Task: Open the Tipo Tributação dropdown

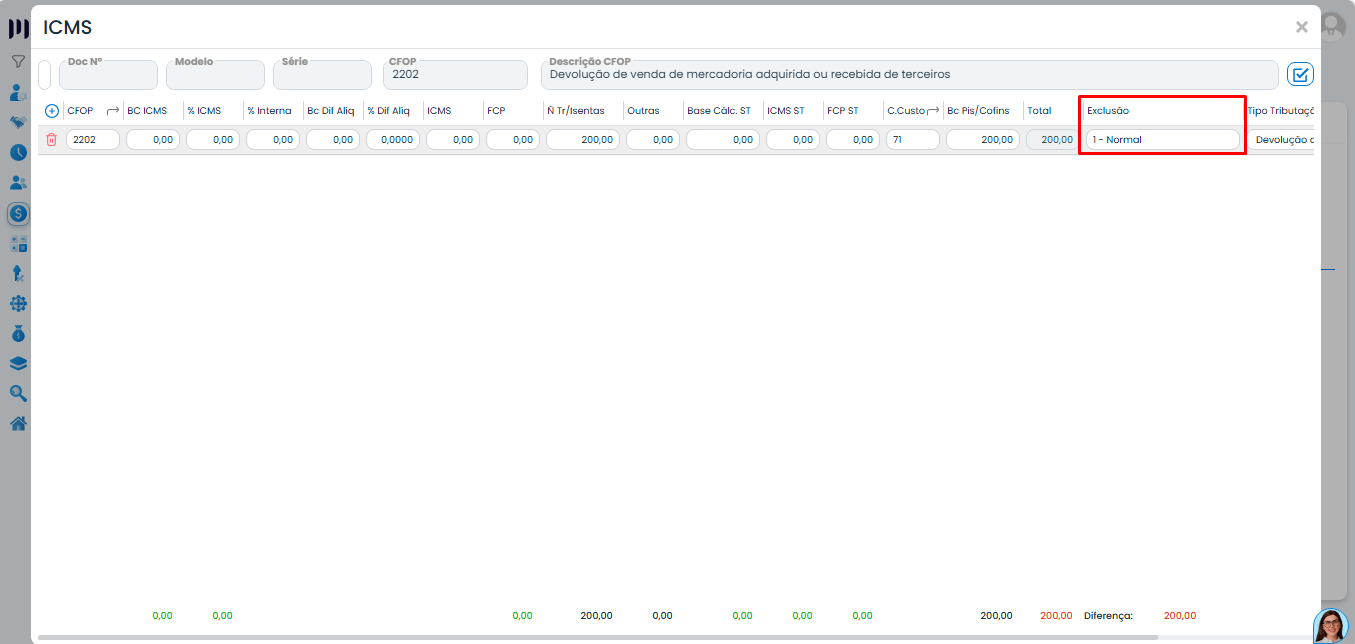Action: pos(1283,140)
